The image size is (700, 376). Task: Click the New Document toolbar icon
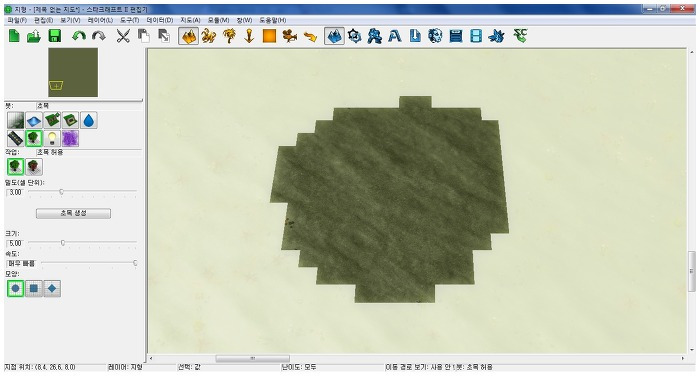14,36
